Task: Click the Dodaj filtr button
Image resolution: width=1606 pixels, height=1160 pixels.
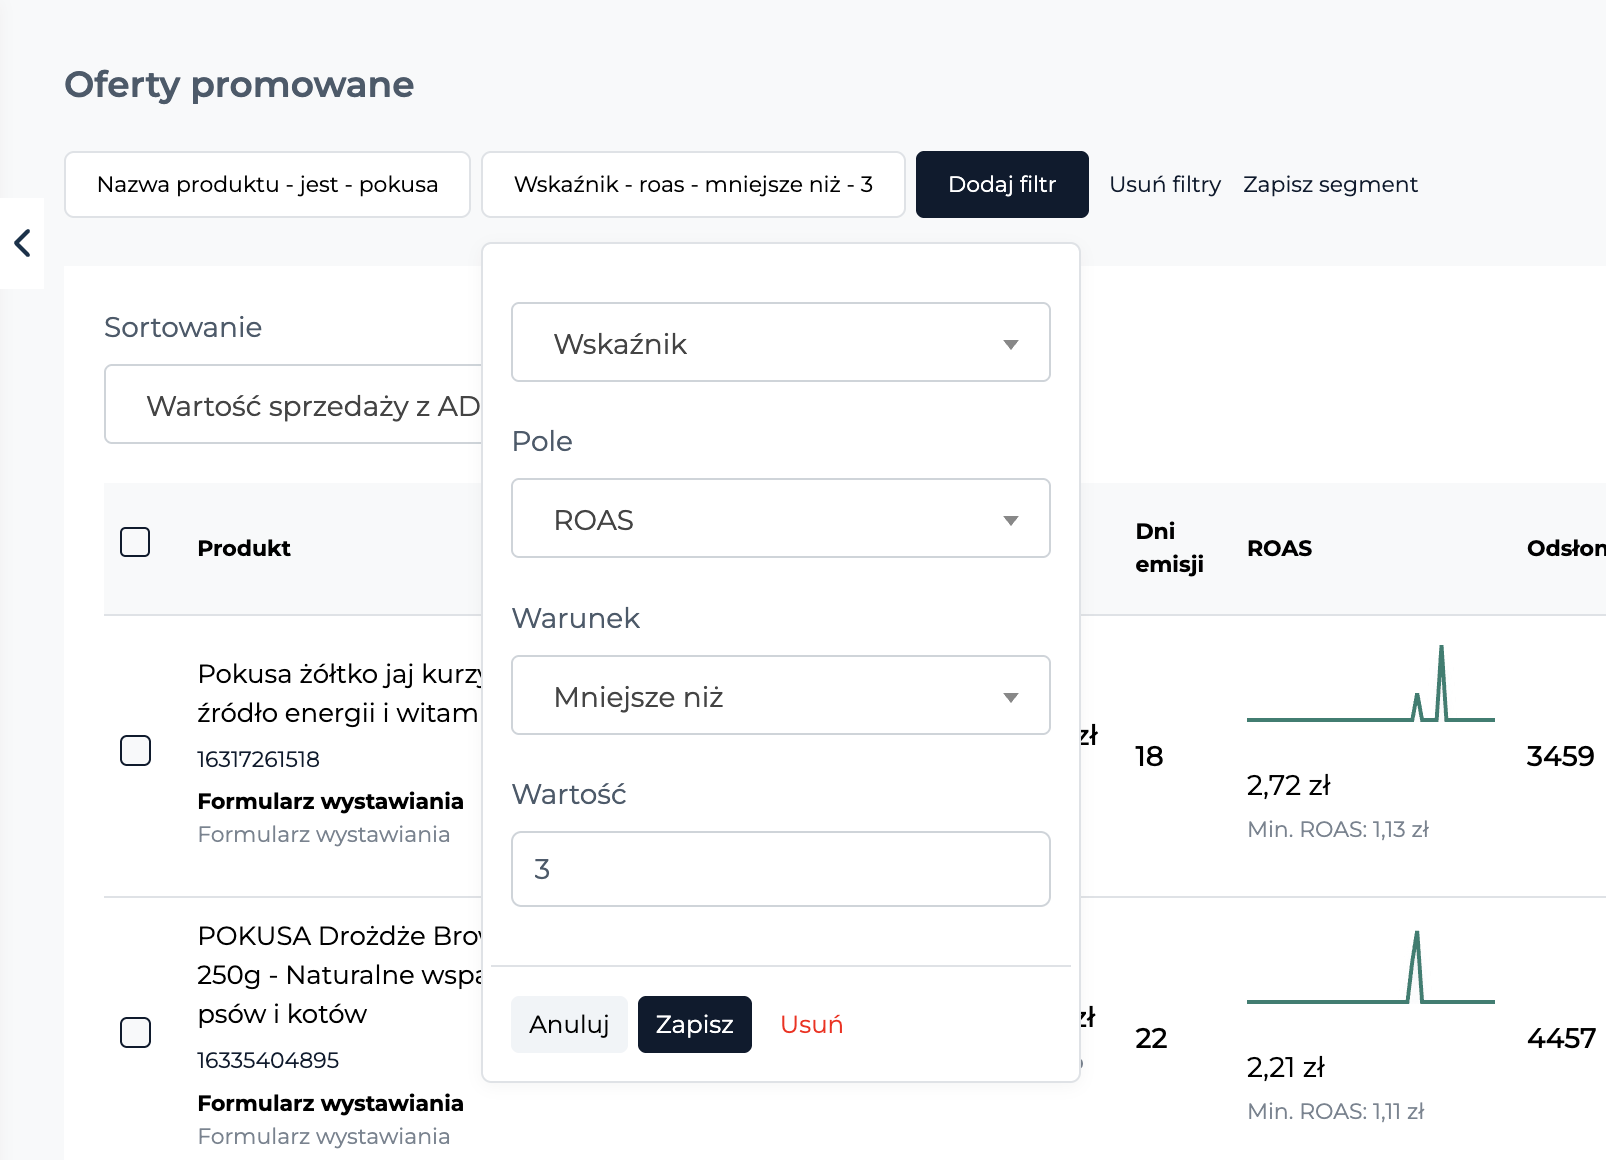Action: point(1002,184)
